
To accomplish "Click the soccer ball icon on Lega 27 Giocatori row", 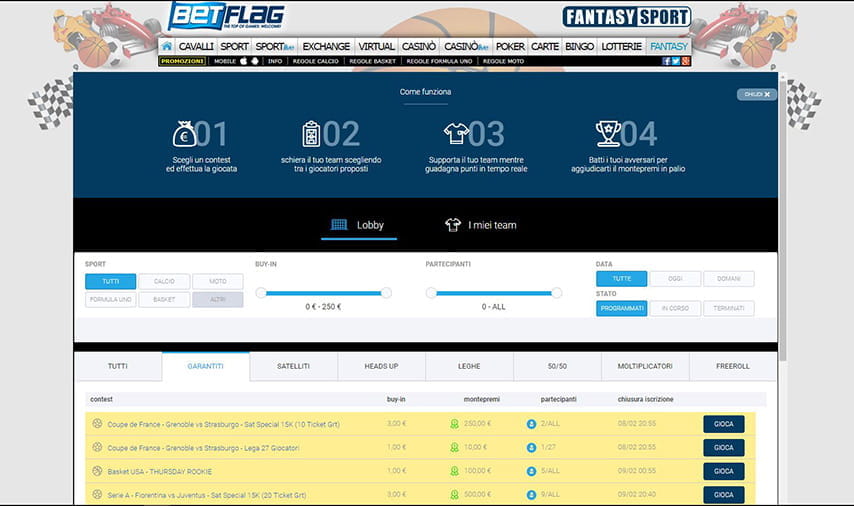I will [x=97, y=447].
